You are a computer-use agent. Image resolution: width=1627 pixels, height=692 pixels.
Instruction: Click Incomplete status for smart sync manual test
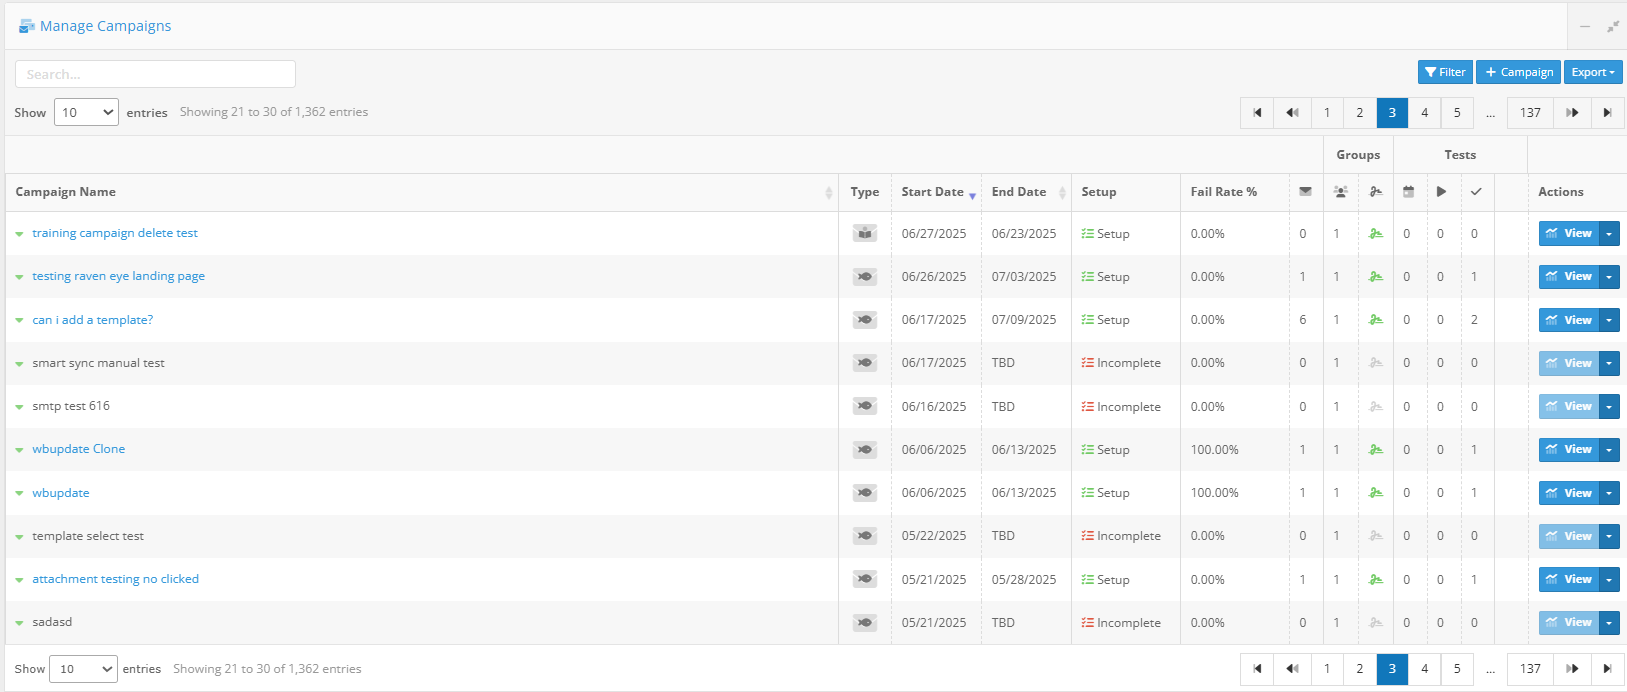(x=1121, y=363)
